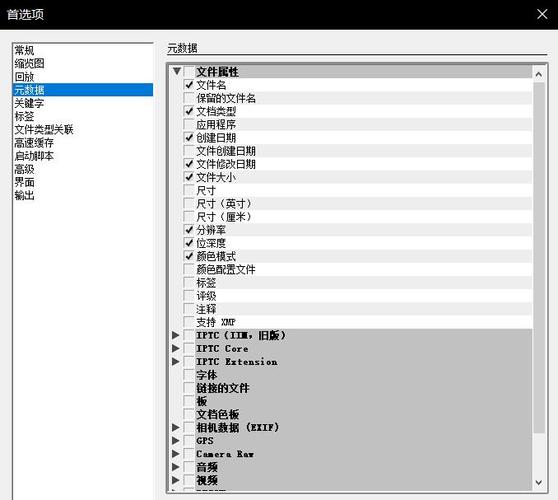Expand the 相机数据 (EXIF) group
558x500 pixels.
tap(175, 427)
